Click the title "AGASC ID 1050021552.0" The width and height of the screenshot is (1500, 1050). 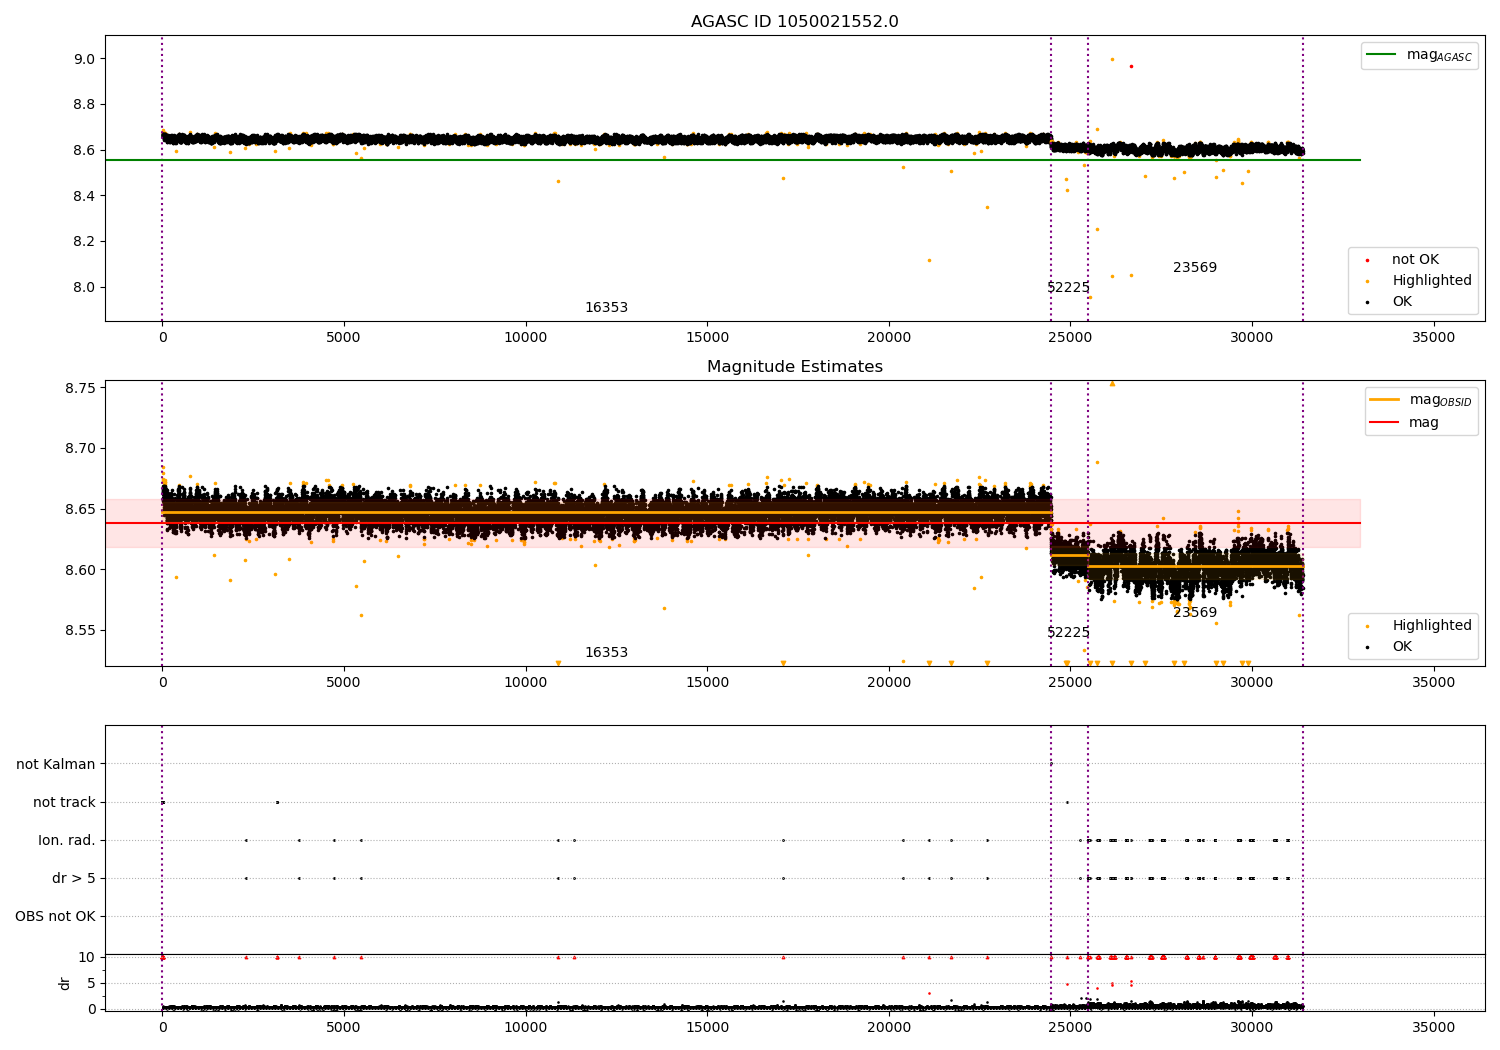click(794, 22)
